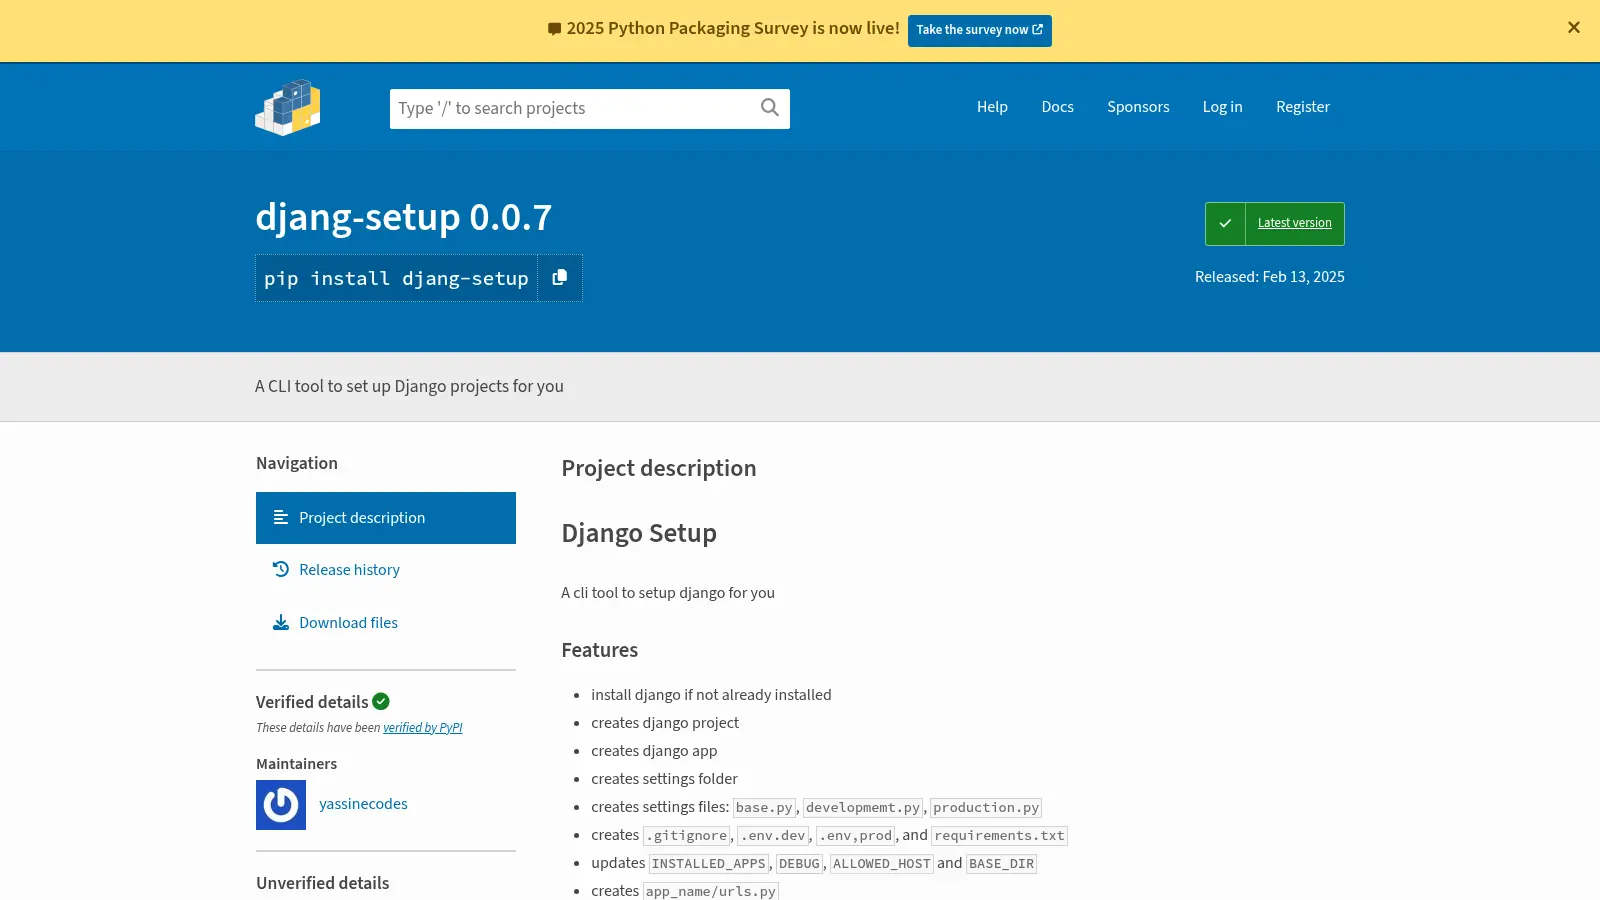Click the 'creates settings folder' bullet
Screen dimensions: 1600x900
click(664, 779)
